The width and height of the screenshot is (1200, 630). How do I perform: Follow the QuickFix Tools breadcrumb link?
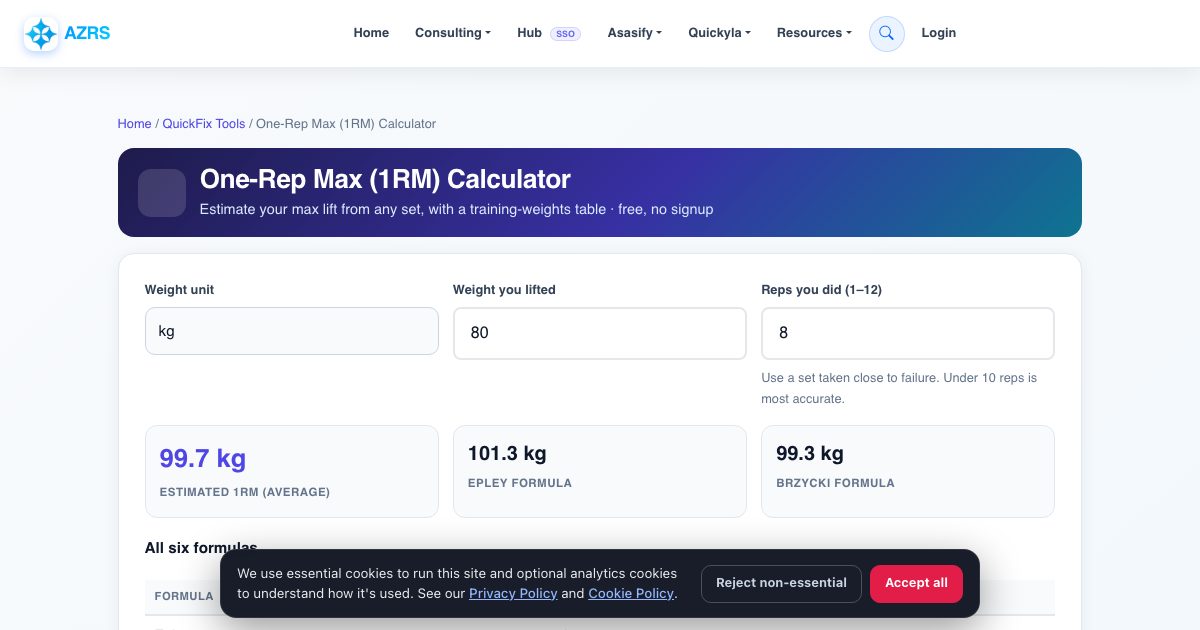pyautogui.click(x=204, y=124)
